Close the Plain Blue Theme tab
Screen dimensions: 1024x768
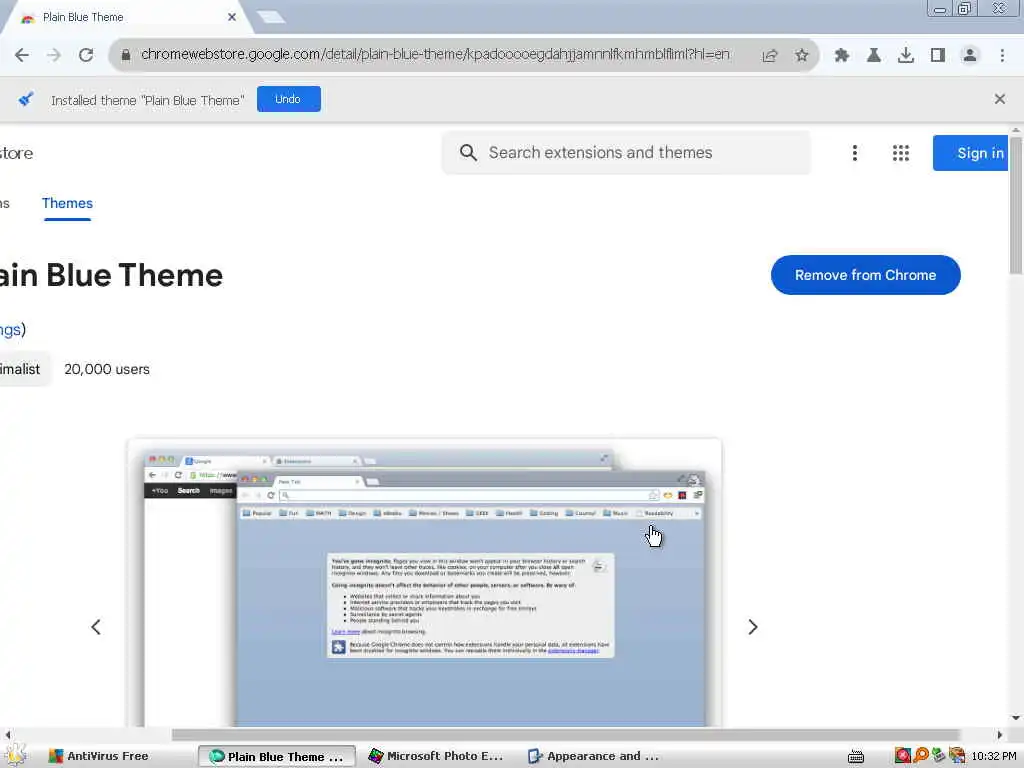click(x=232, y=17)
